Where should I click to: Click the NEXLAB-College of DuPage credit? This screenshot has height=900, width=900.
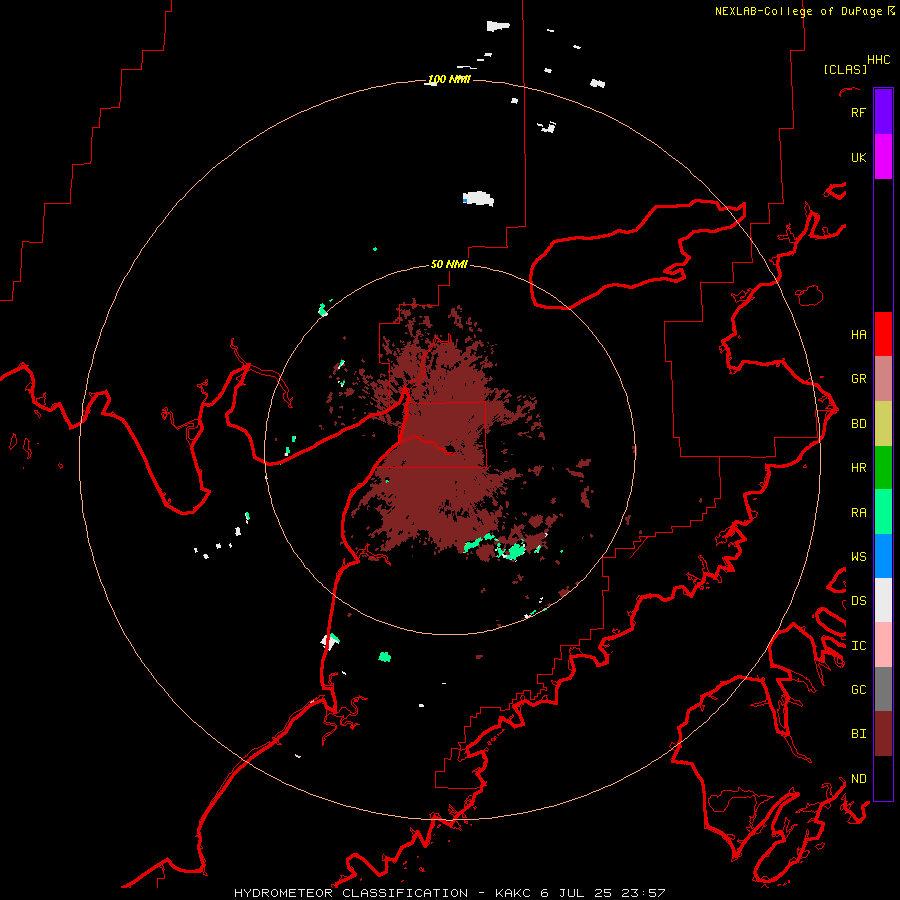[798, 11]
